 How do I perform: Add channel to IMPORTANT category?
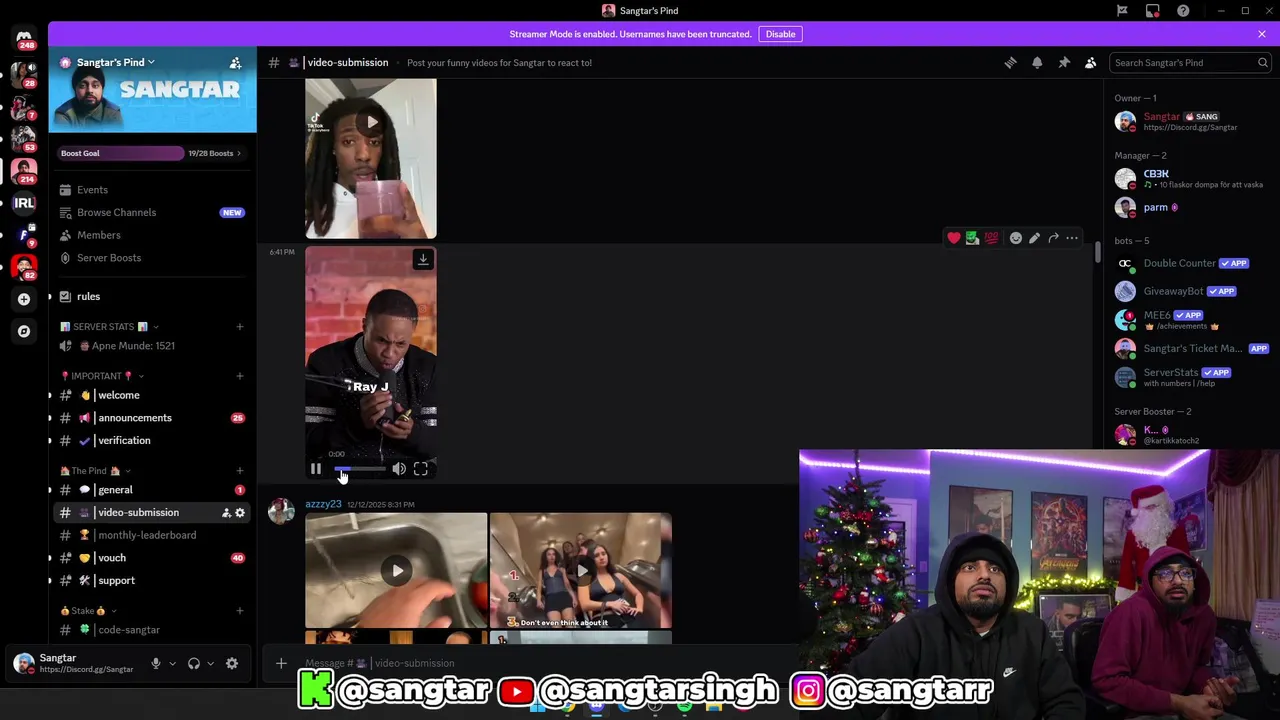click(240, 376)
